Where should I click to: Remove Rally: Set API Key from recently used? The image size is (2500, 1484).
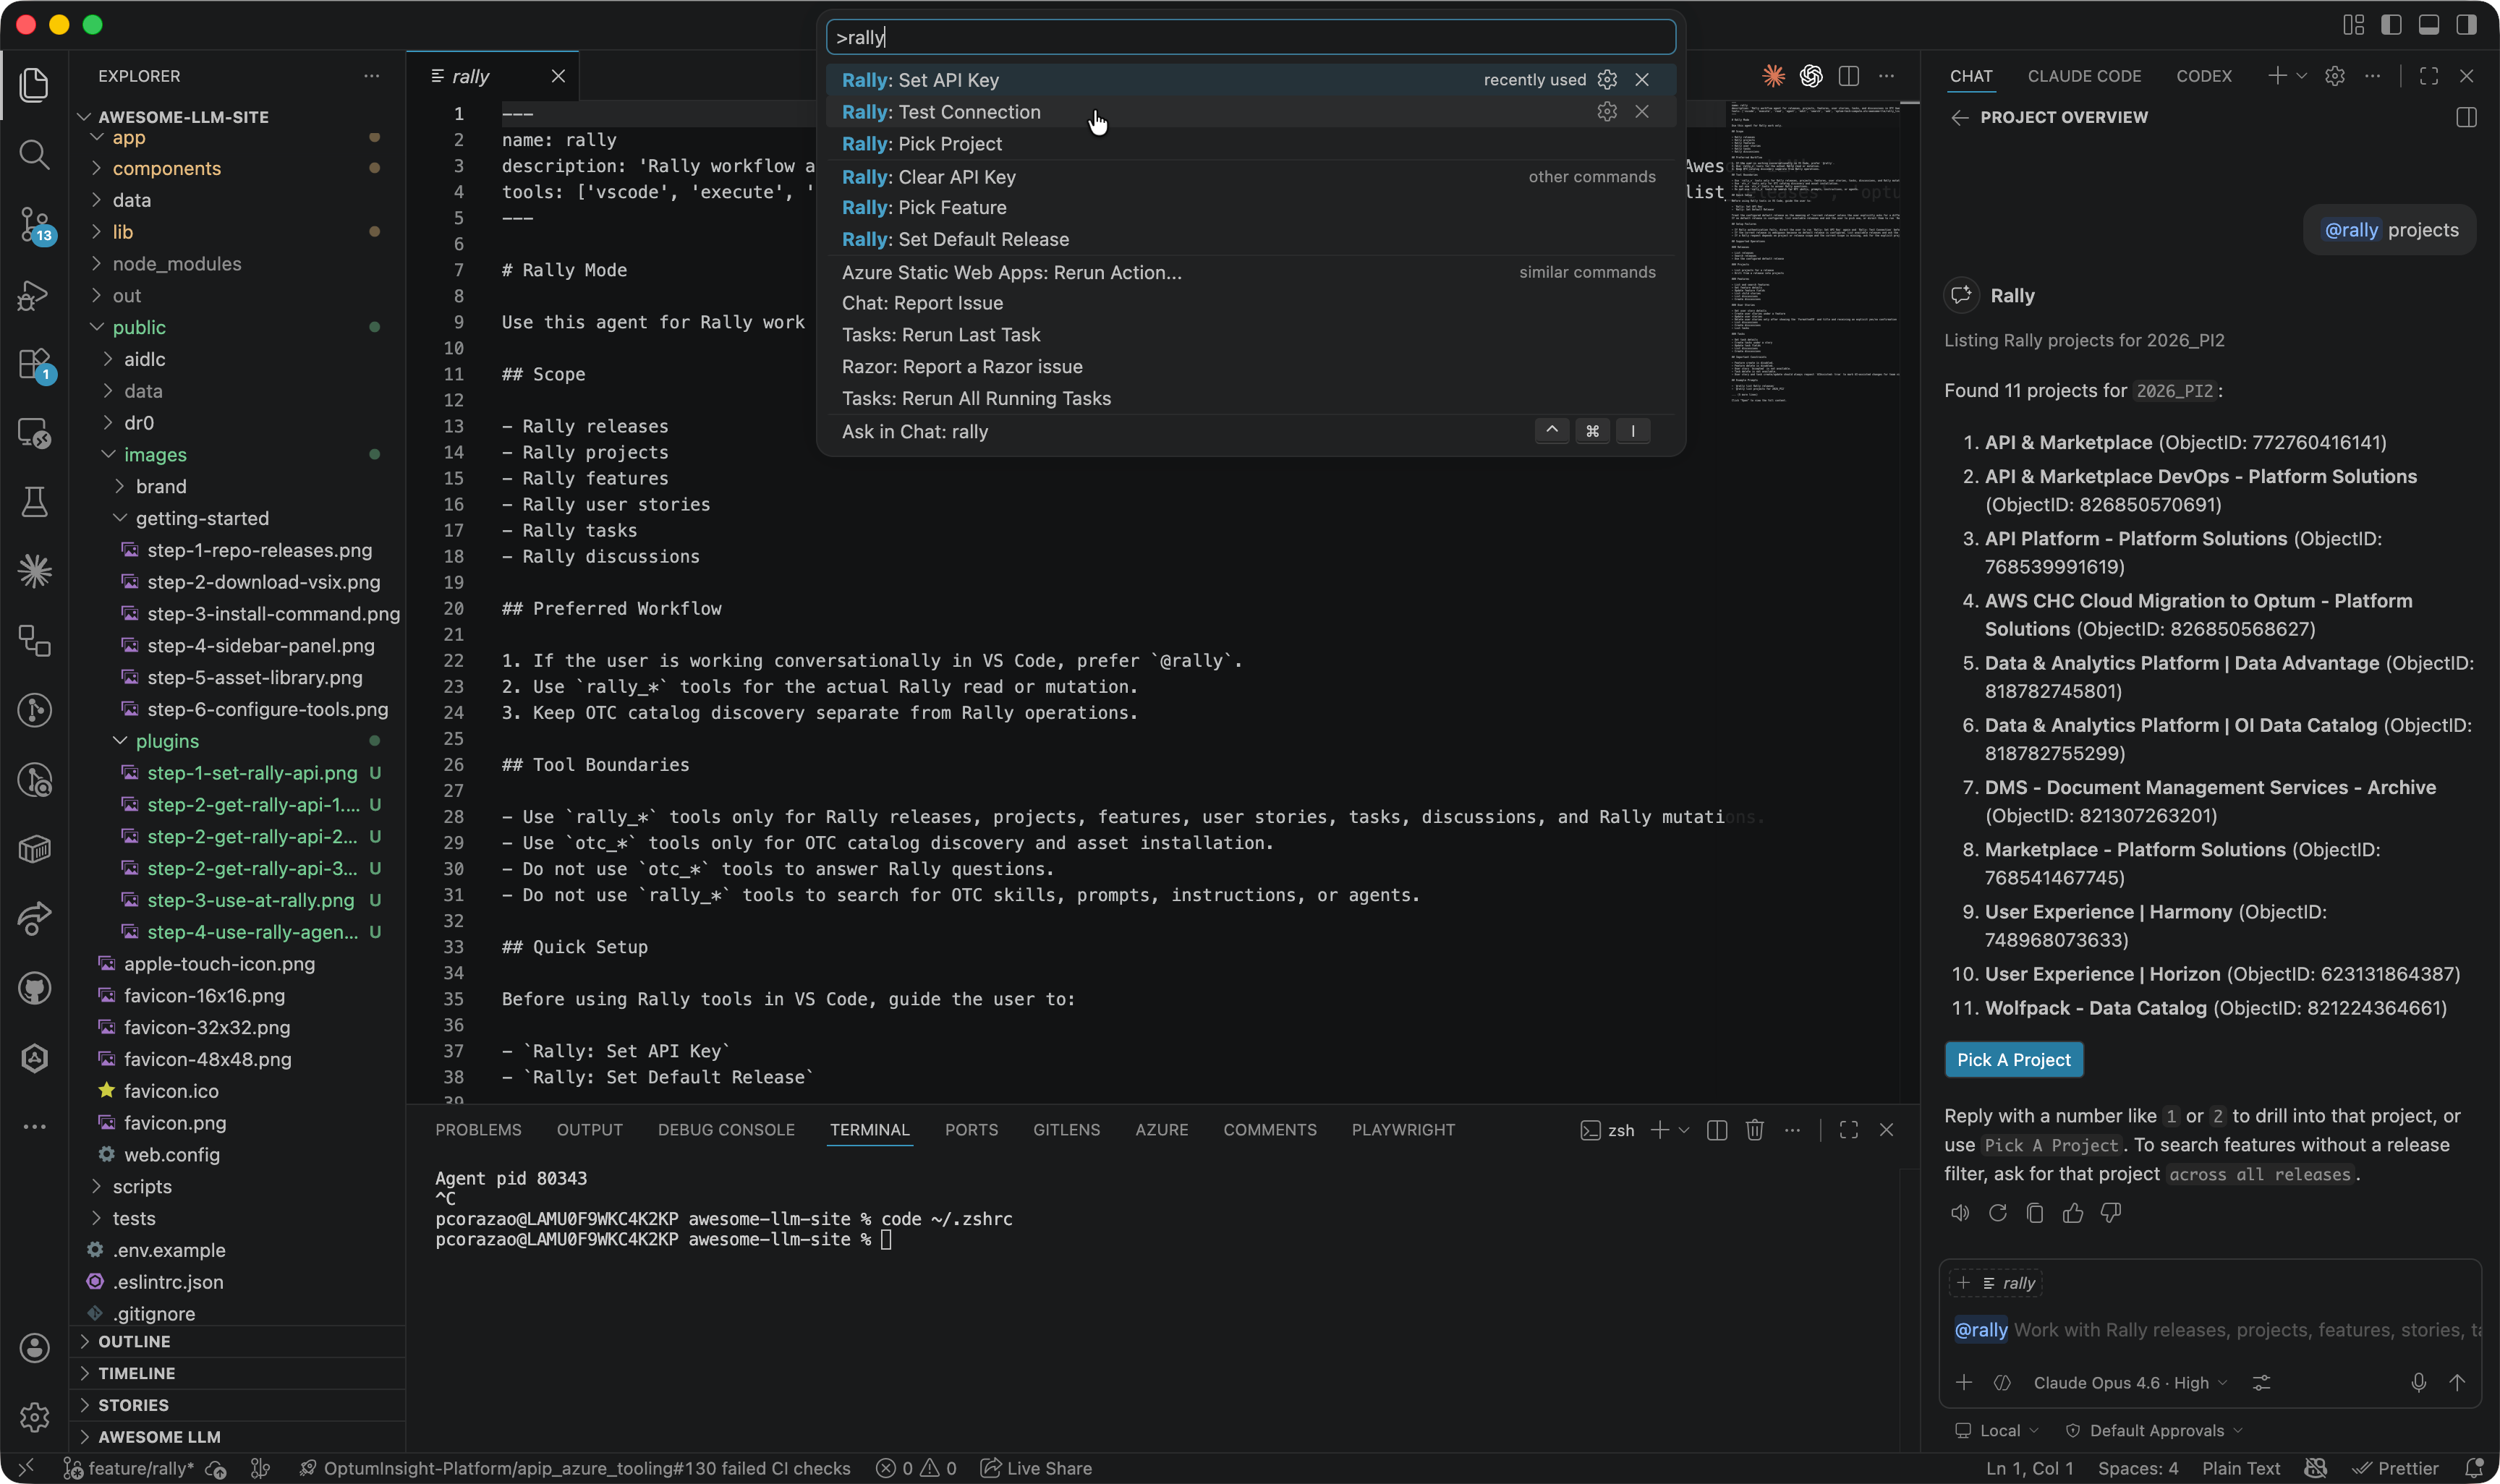pos(1642,80)
